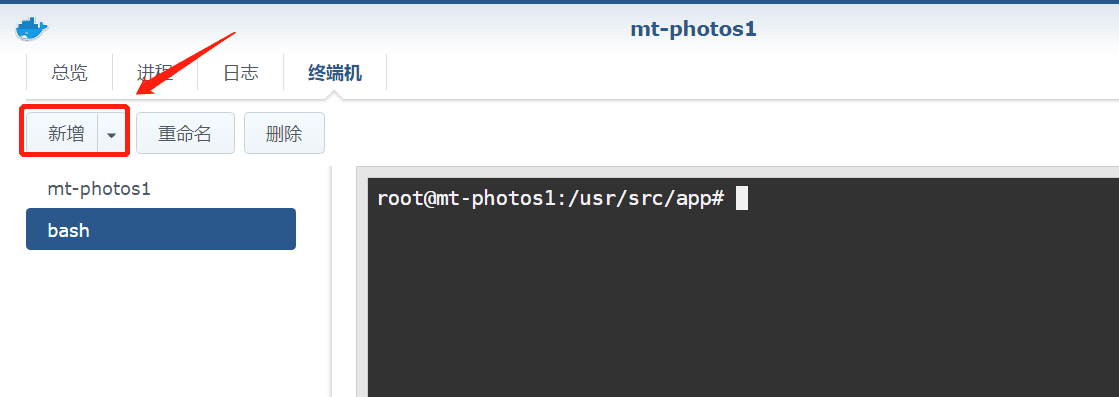
Task: Click the divider between session list and terminal
Action: tap(330, 281)
